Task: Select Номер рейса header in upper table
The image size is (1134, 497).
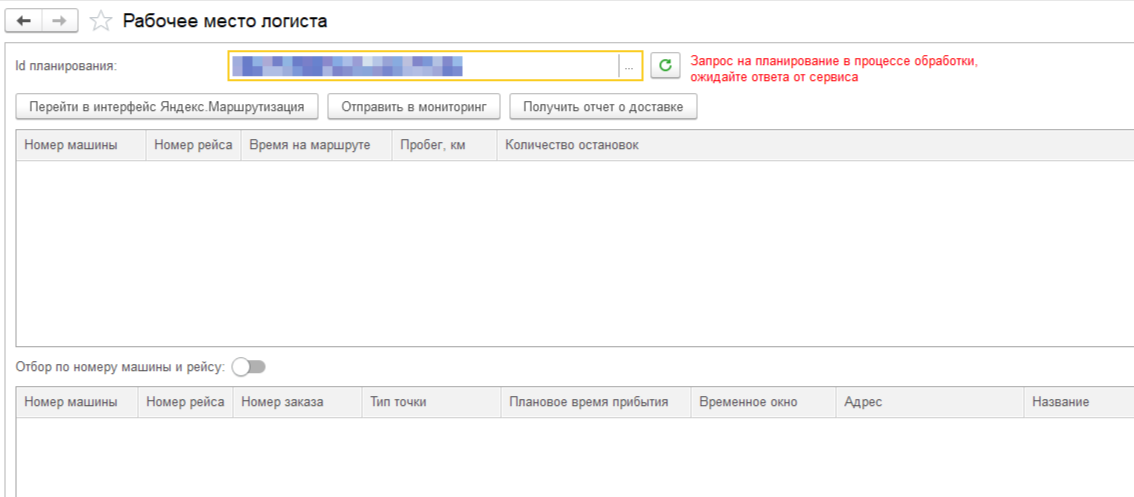Action: click(194, 145)
